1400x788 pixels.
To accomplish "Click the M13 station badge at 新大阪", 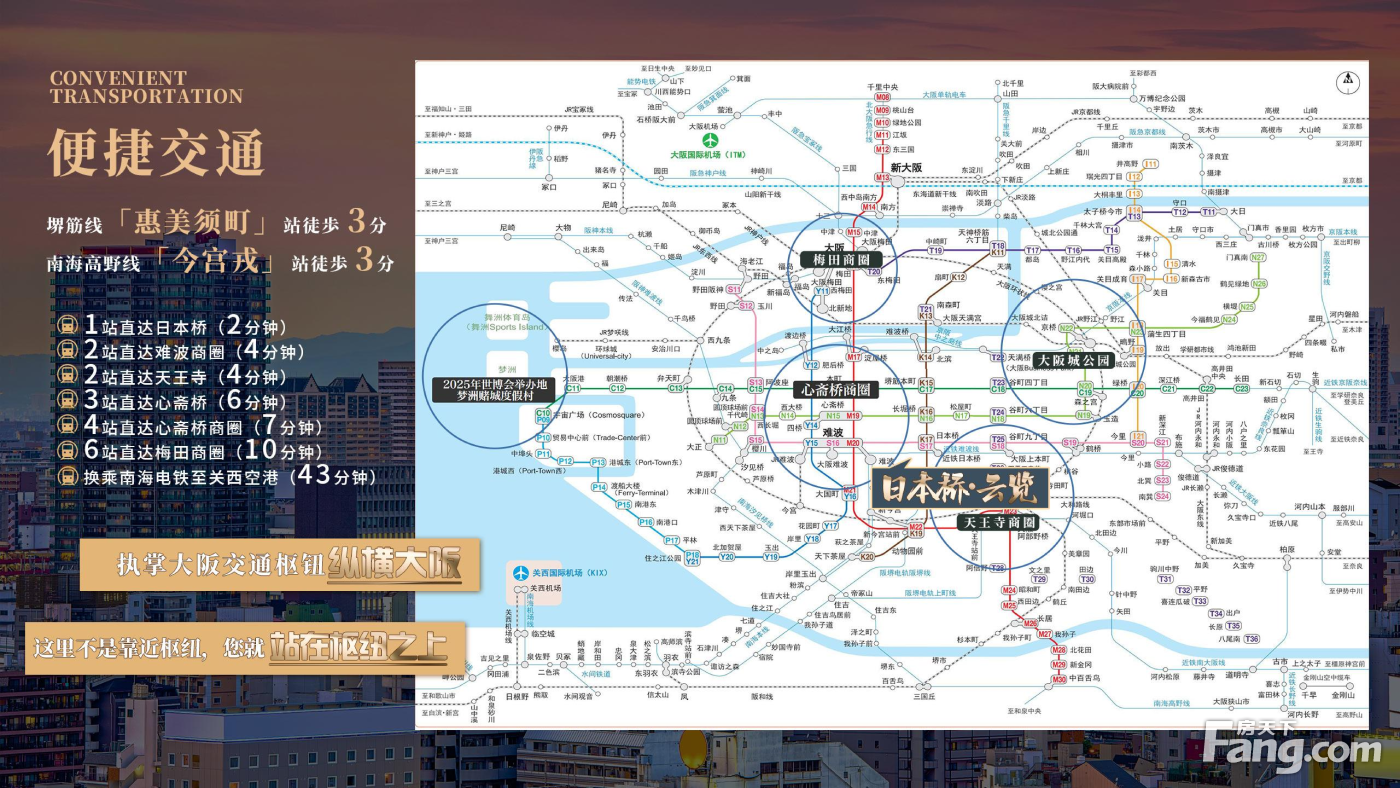I will (x=883, y=177).
